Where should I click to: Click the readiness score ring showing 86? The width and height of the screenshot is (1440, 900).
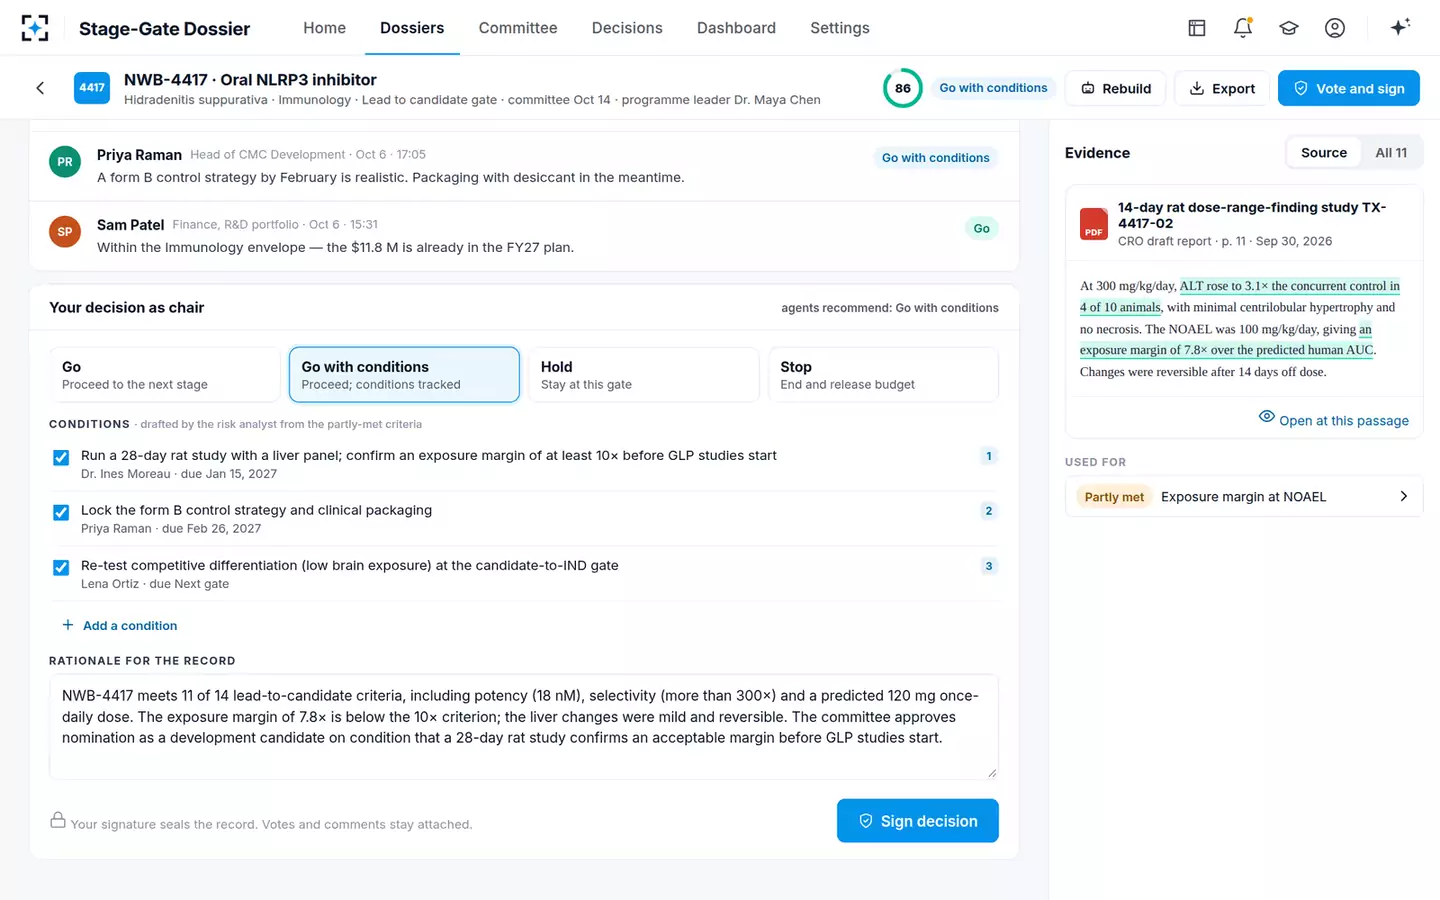(903, 88)
